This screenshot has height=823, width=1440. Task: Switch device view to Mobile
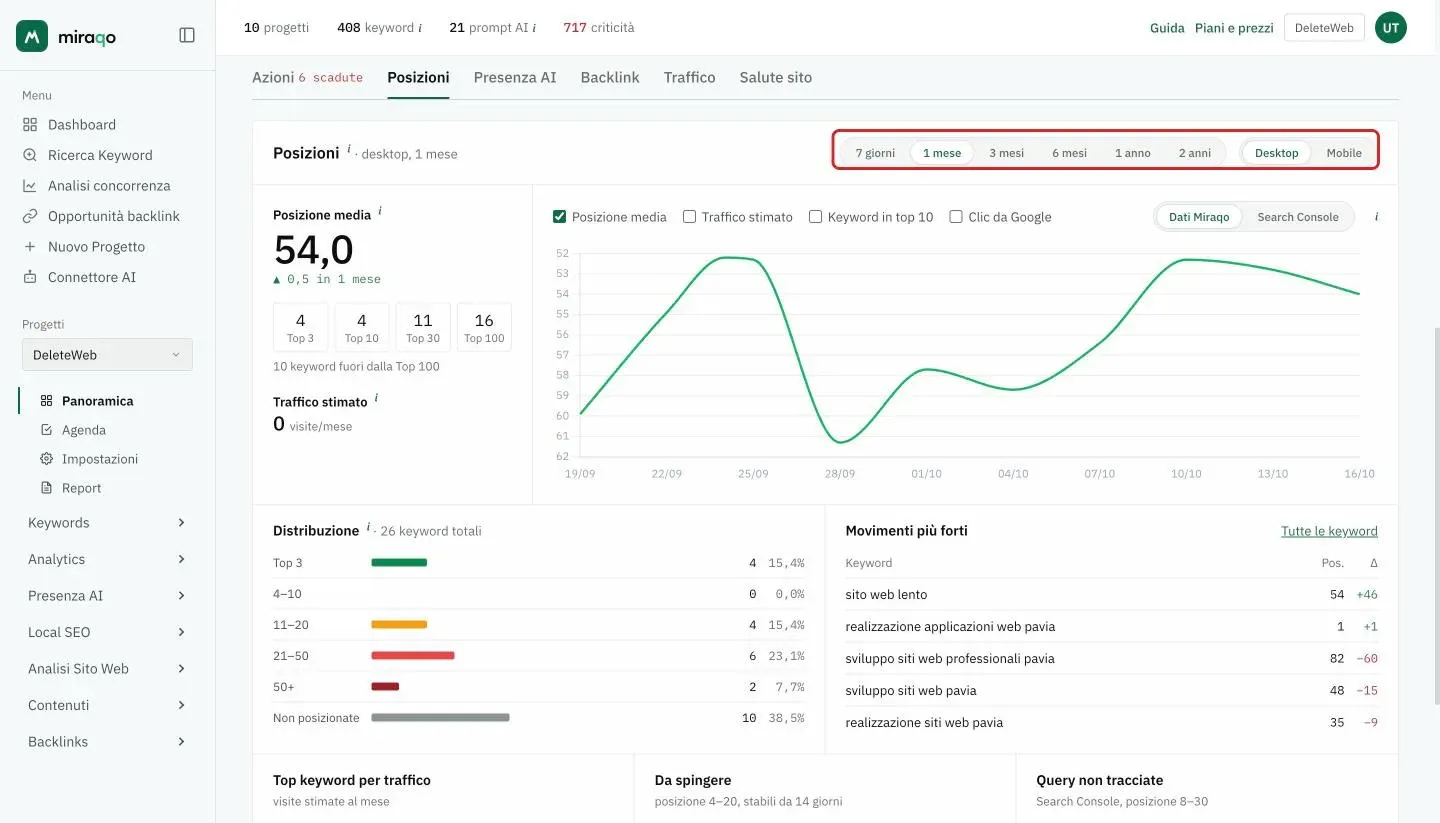tap(1344, 153)
